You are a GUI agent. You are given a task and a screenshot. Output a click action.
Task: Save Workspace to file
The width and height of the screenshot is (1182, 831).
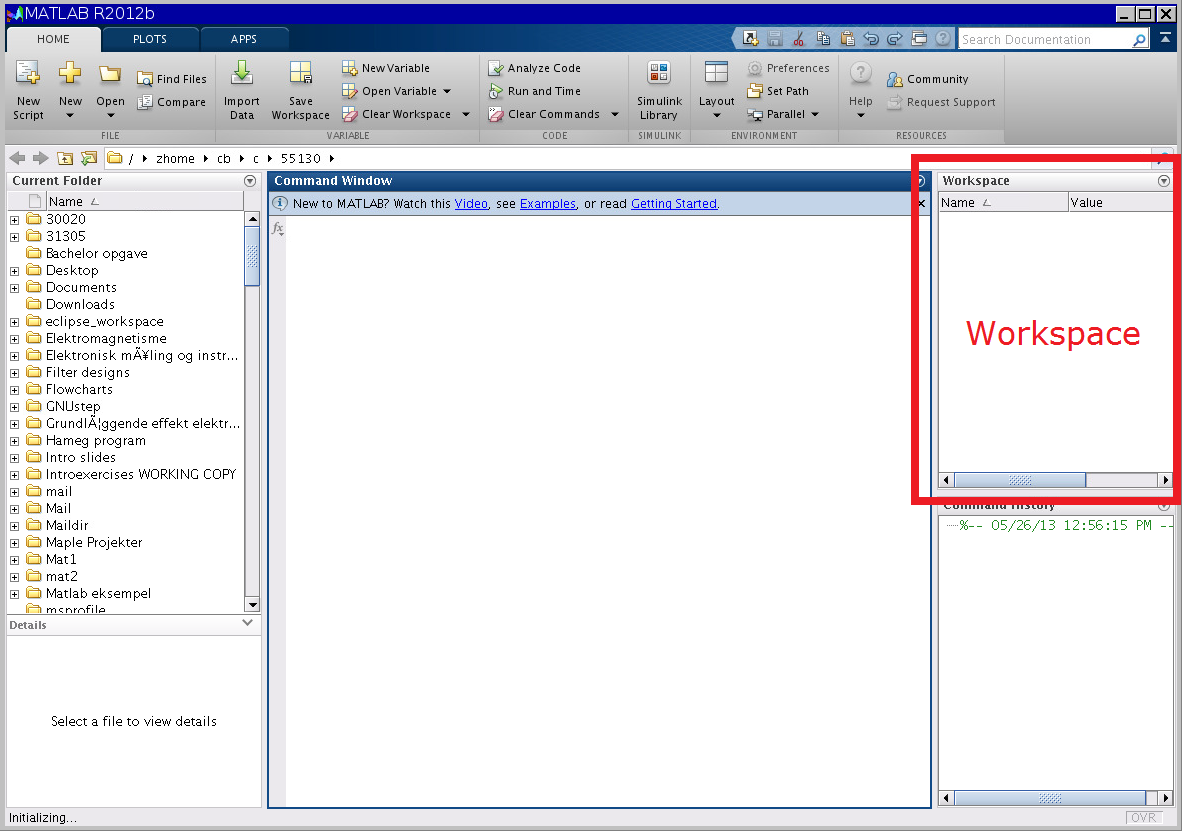point(300,90)
